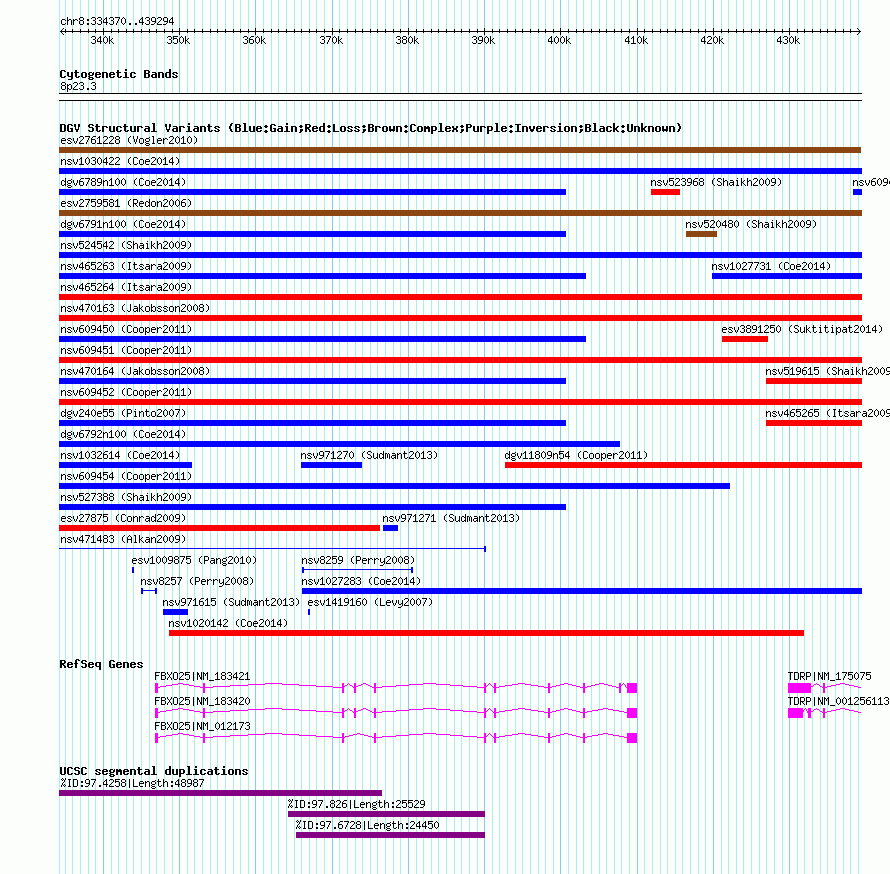Open nsv470164 (Jakobsson2008) variant
The height and width of the screenshot is (874, 890).
click(312, 381)
